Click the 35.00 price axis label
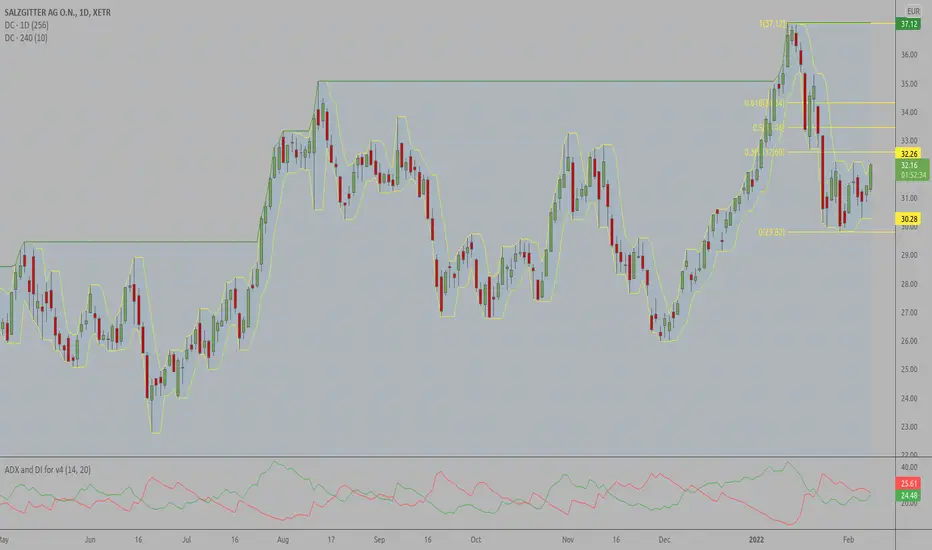932x550 pixels. coord(909,84)
